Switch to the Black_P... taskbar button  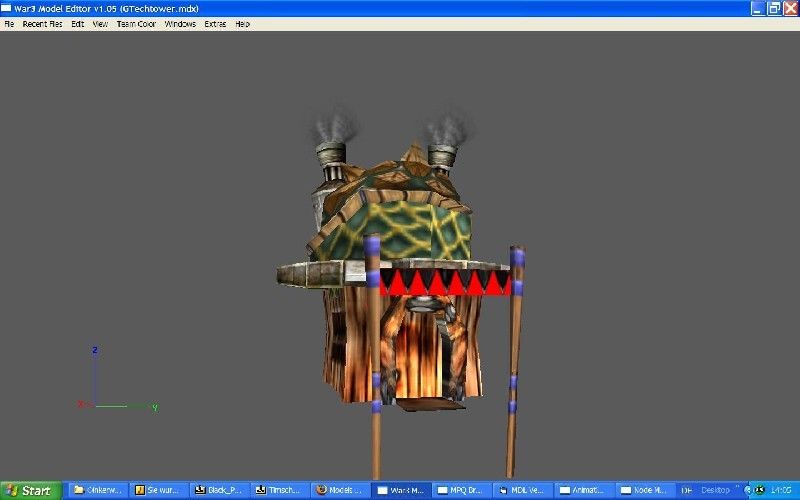[219, 490]
